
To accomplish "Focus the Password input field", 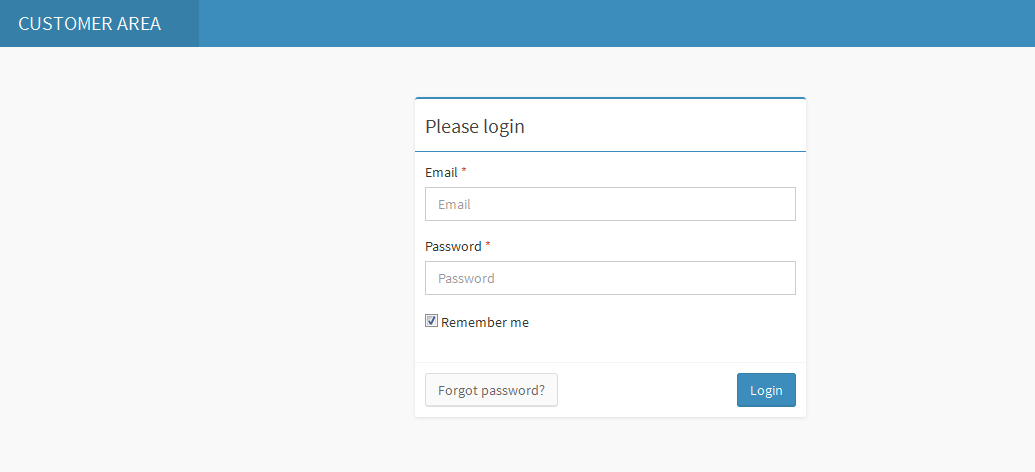I will pyautogui.click(x=610, y=278).
